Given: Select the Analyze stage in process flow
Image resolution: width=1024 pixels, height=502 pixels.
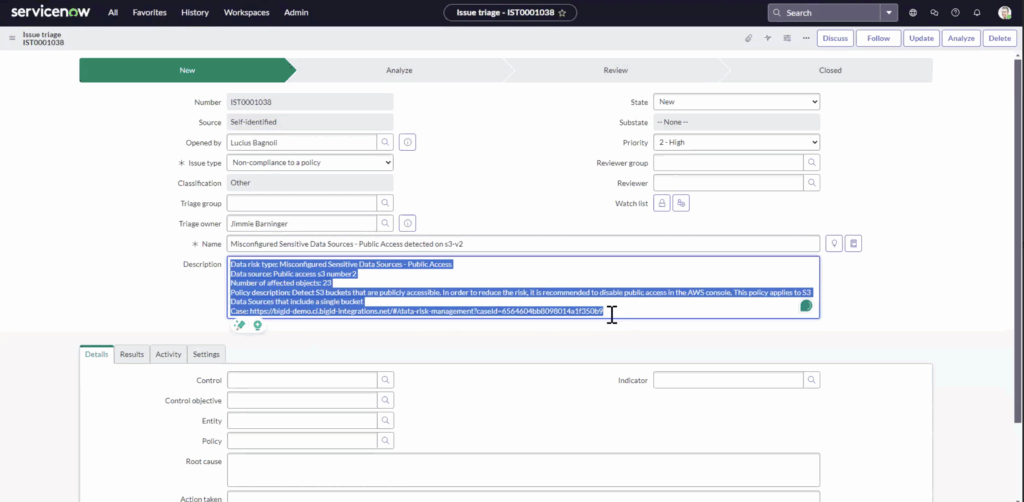Looking at the screenshot, I should 399,71.
